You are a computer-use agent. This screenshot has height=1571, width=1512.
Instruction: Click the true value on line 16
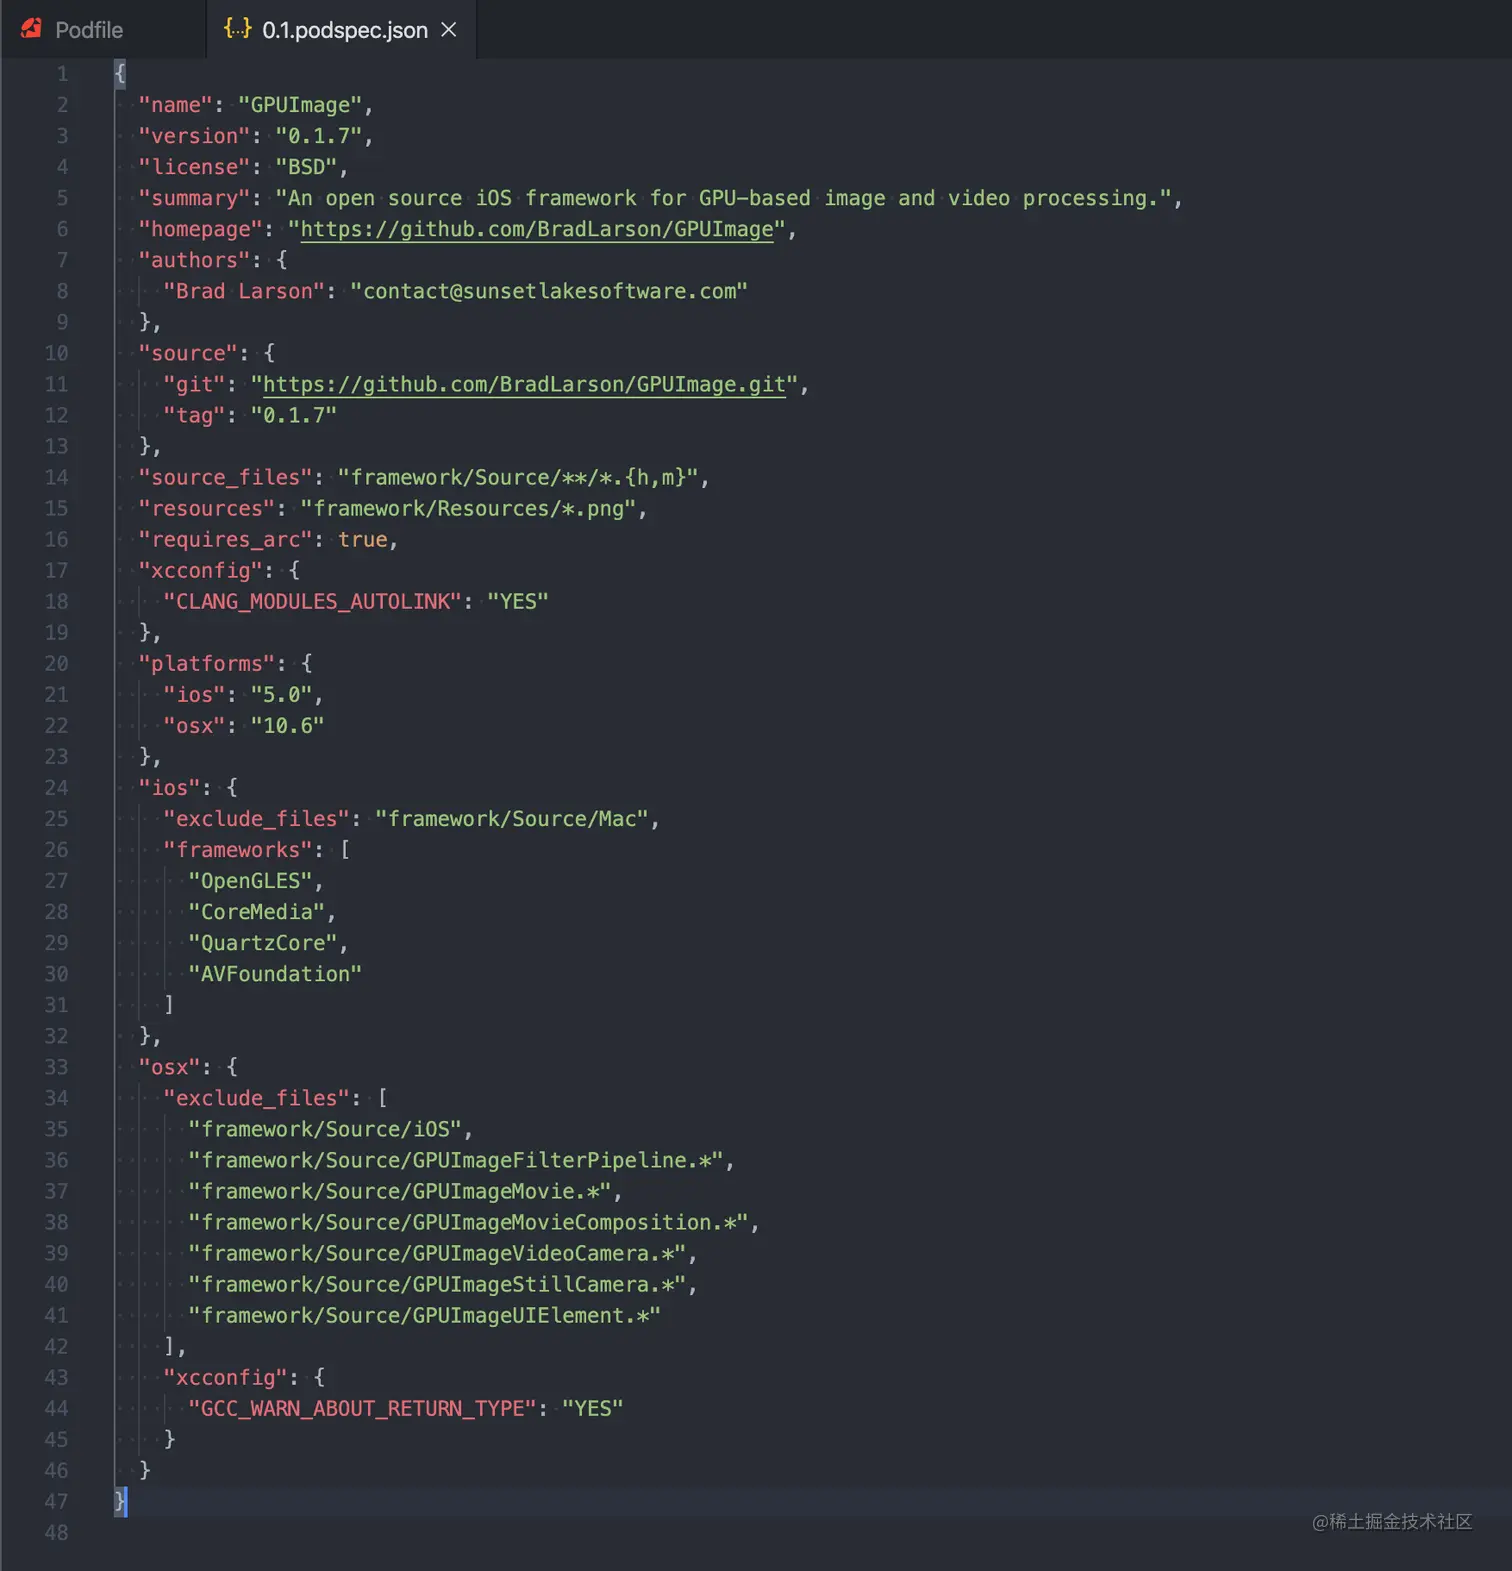coord(362,539)
